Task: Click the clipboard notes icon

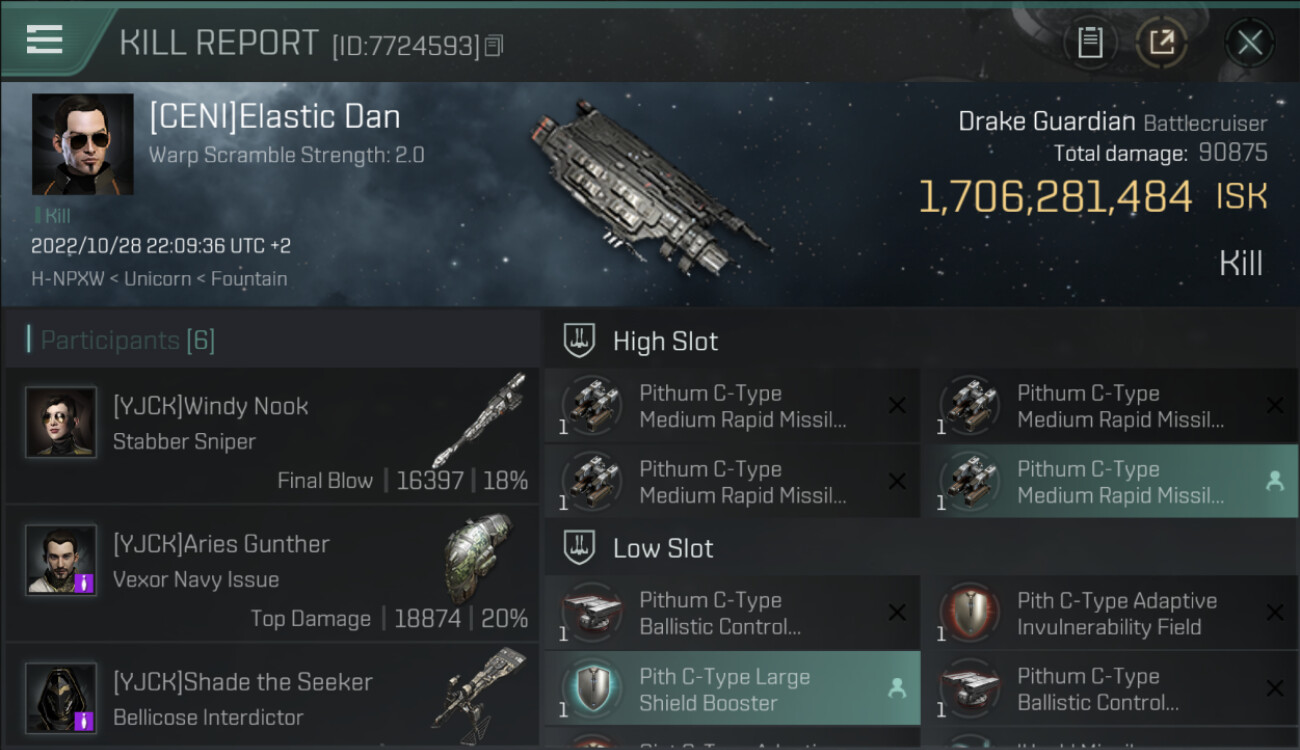Action: pyautogui.click(x=1090, y=43)
